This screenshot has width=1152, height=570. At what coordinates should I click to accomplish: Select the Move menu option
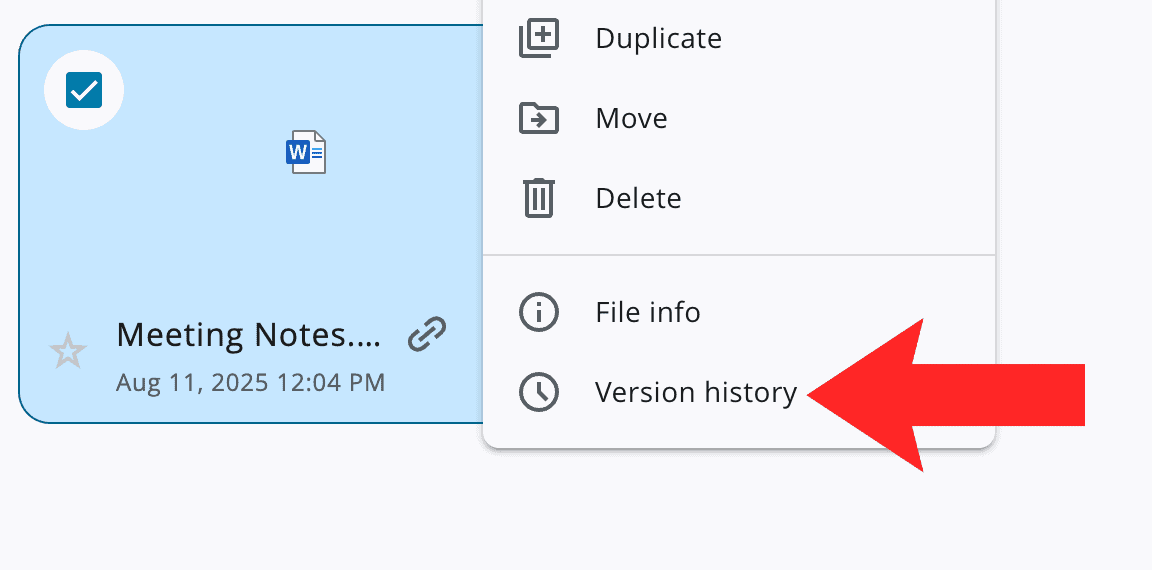tap(631, 119)
